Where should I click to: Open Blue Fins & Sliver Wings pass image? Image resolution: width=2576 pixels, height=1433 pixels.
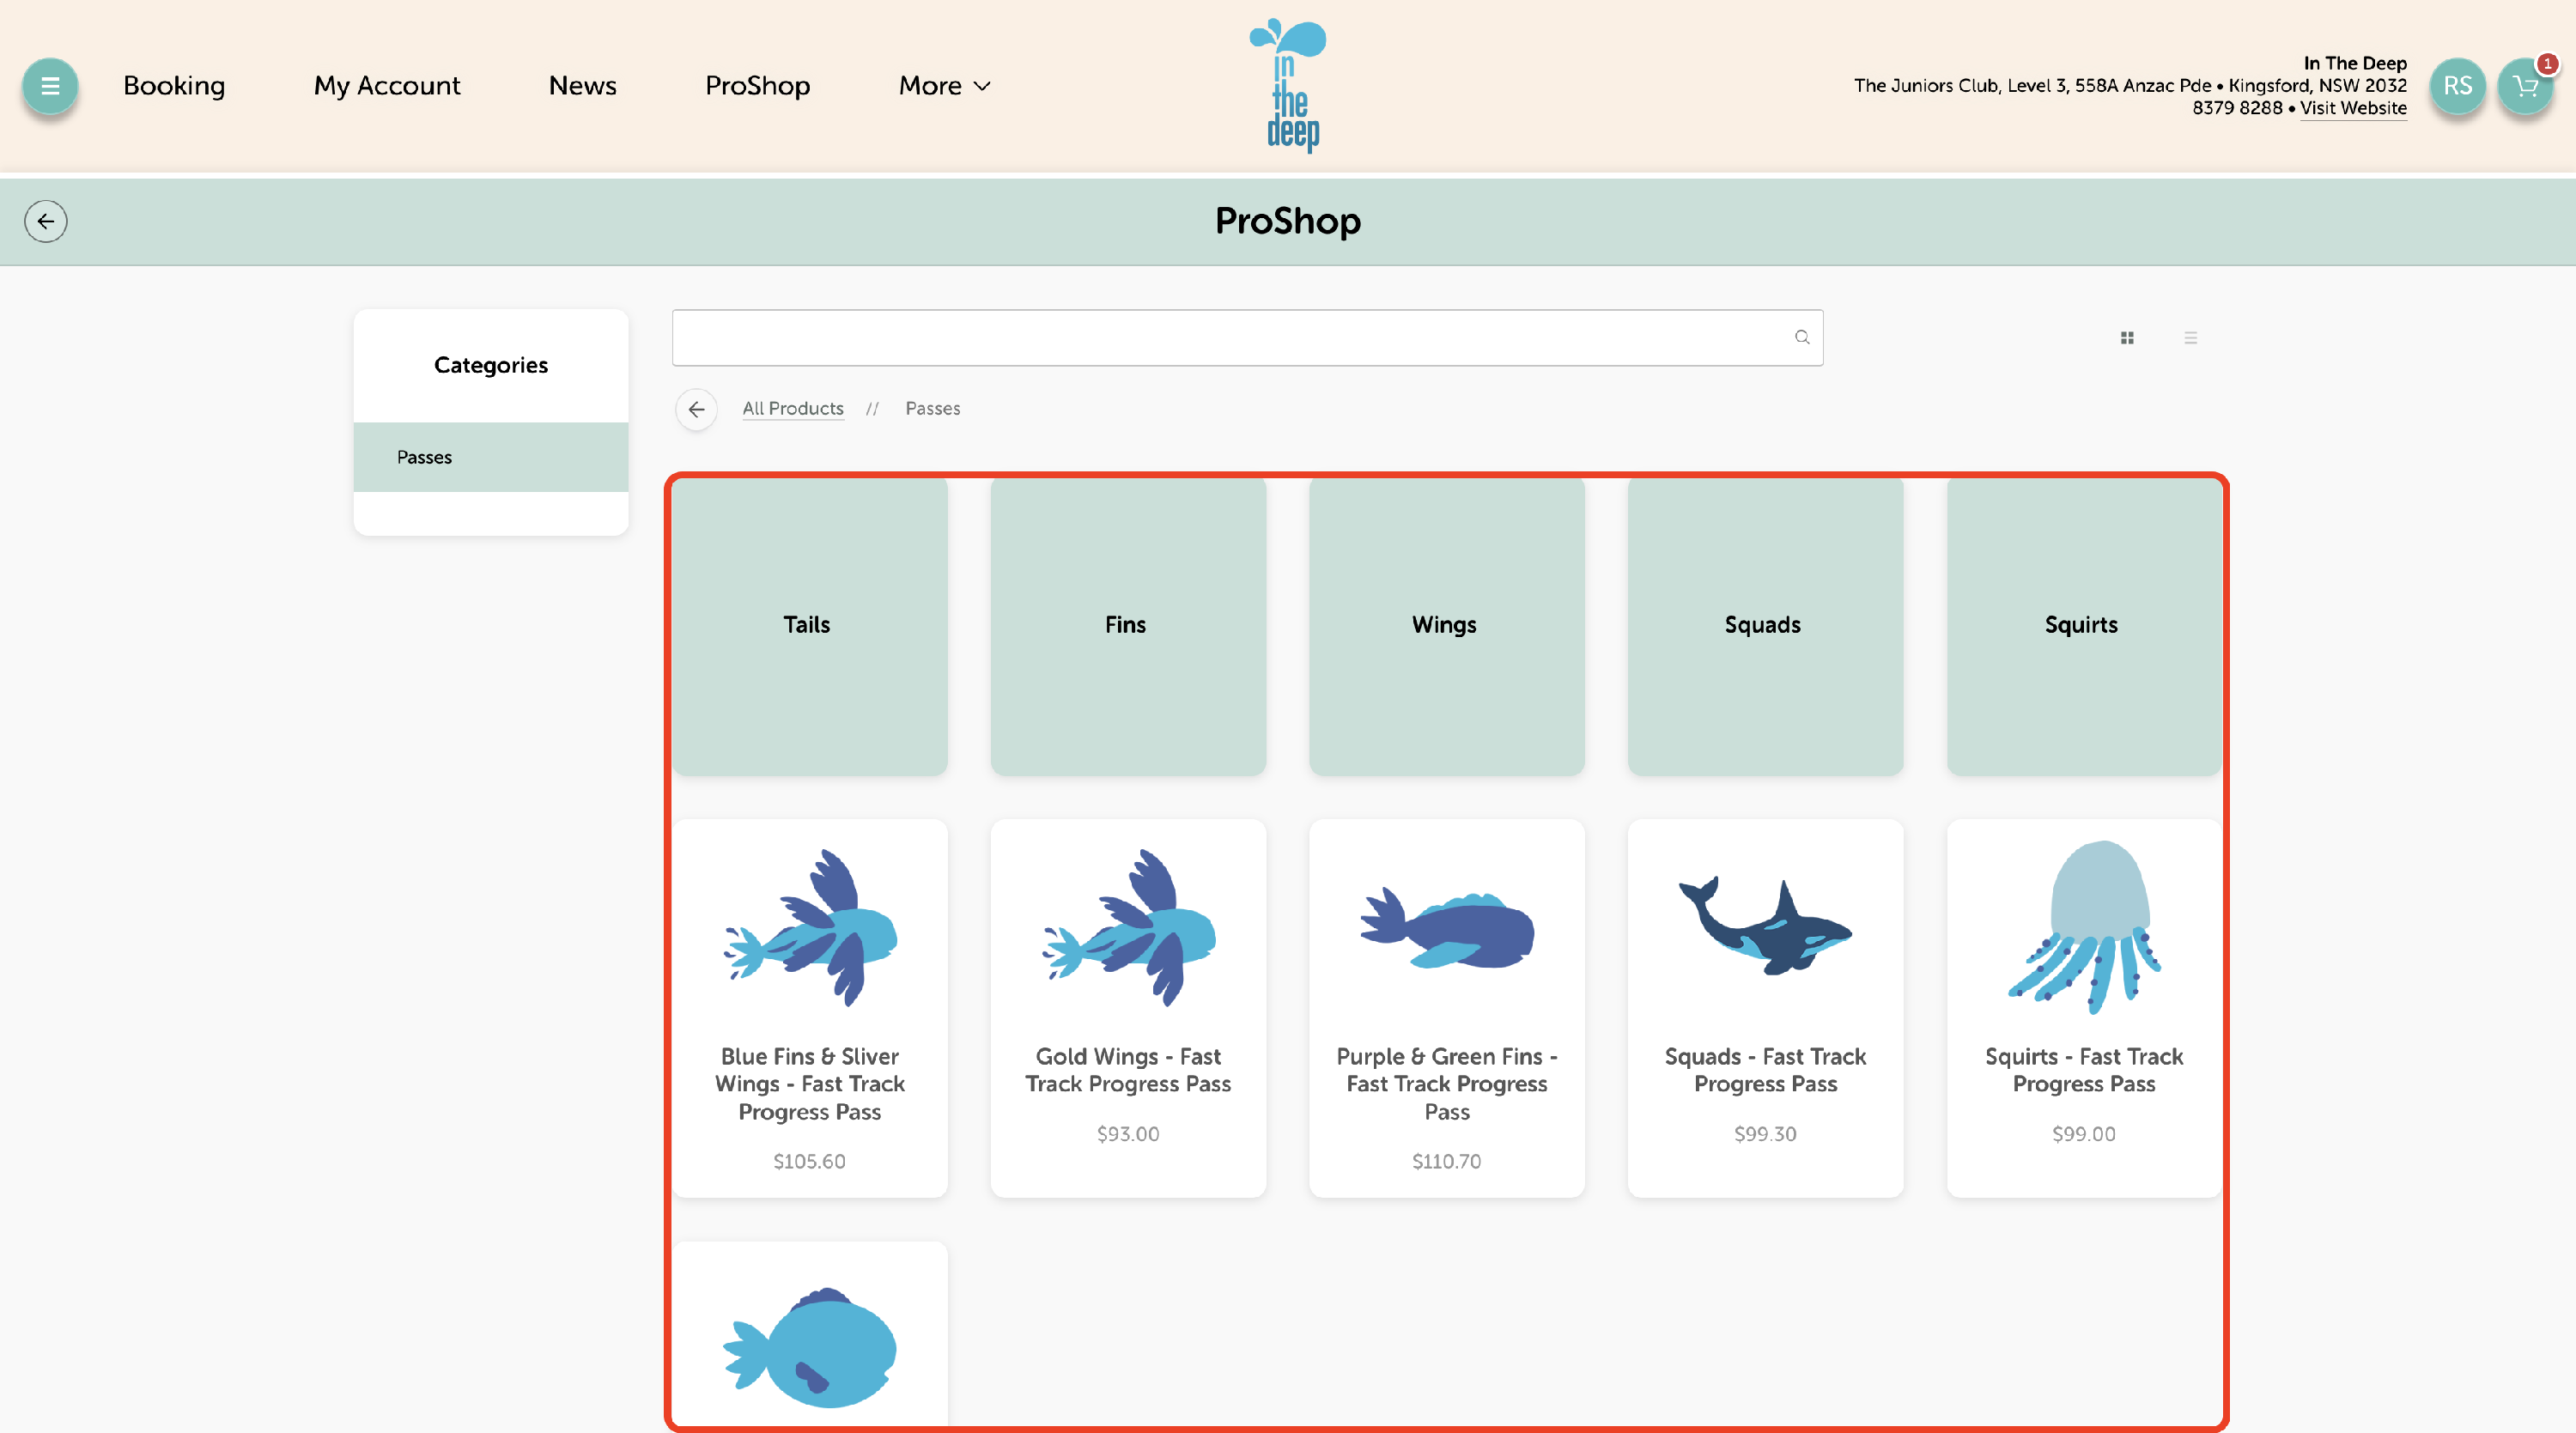810,928
